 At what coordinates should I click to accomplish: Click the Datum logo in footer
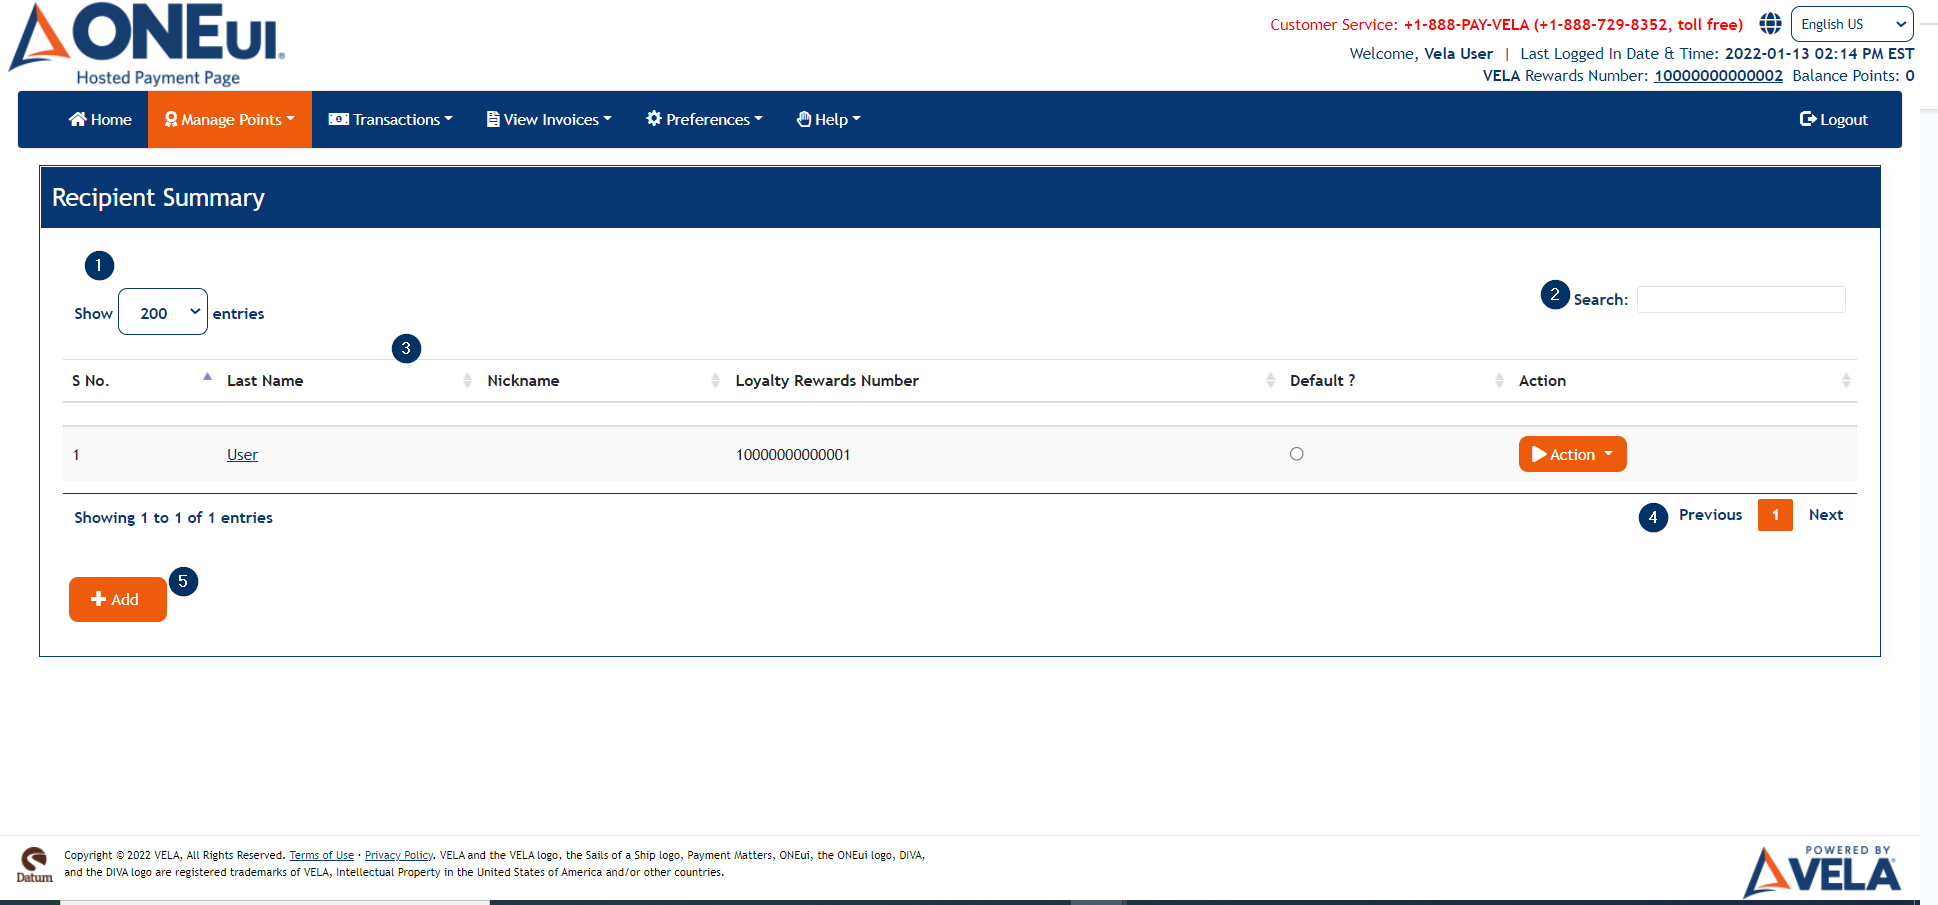click(34, 865)
